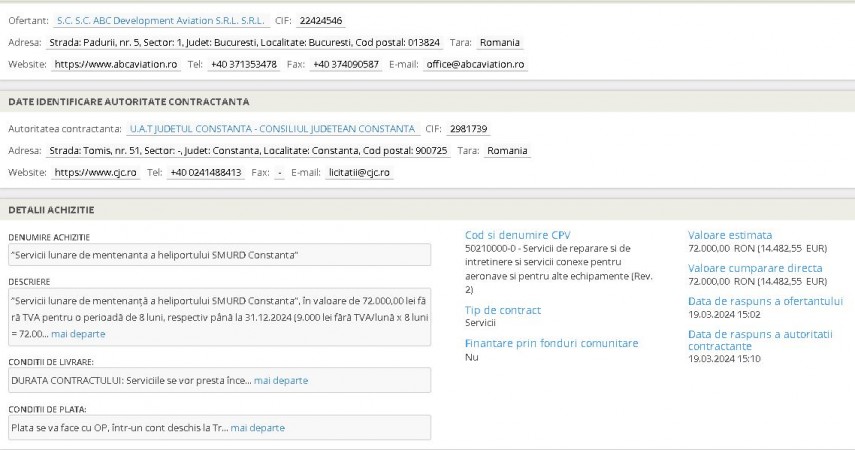
Task: Click the ofertant country value Romania
Action: pos(499,43)
